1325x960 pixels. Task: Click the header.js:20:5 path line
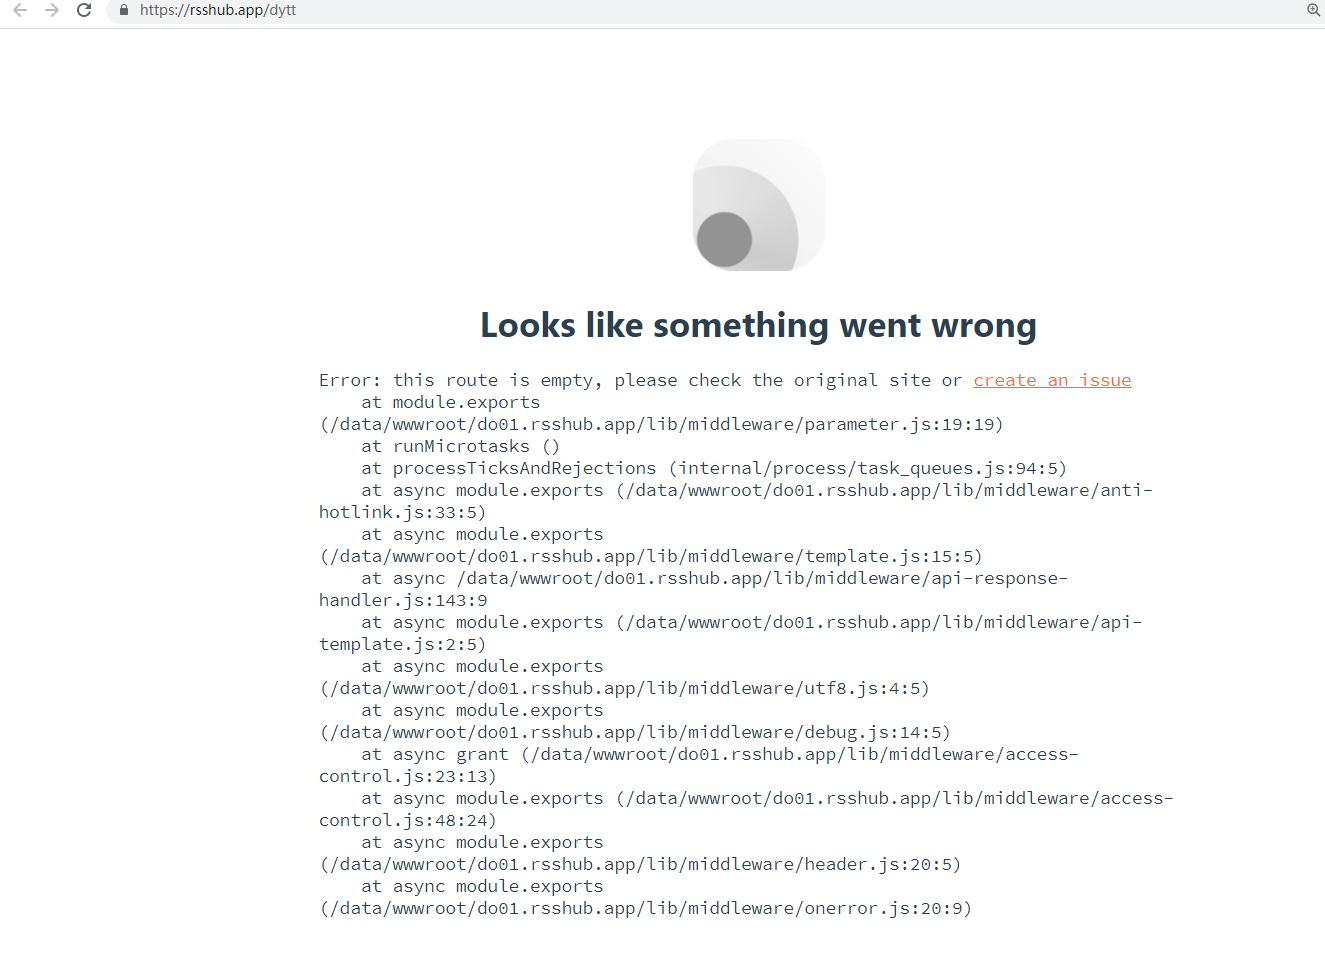(x=640, y=864)
